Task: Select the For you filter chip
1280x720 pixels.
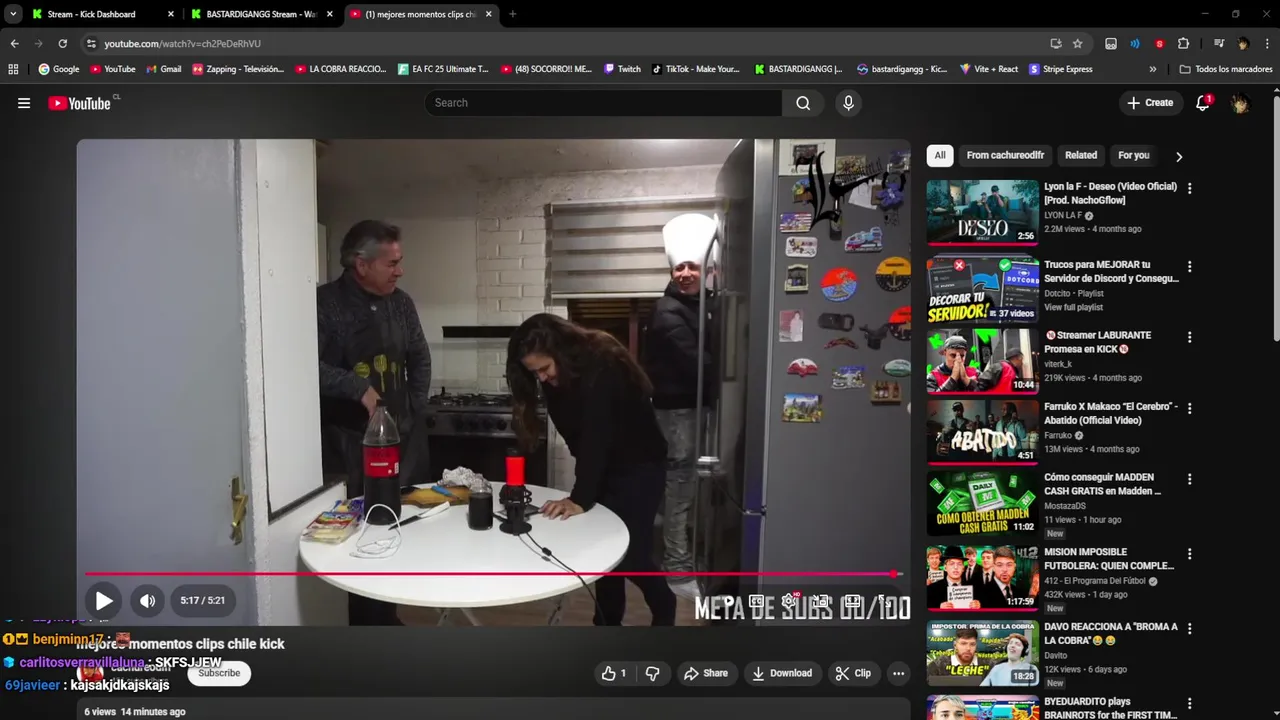Action: [x=1133, y=156]
